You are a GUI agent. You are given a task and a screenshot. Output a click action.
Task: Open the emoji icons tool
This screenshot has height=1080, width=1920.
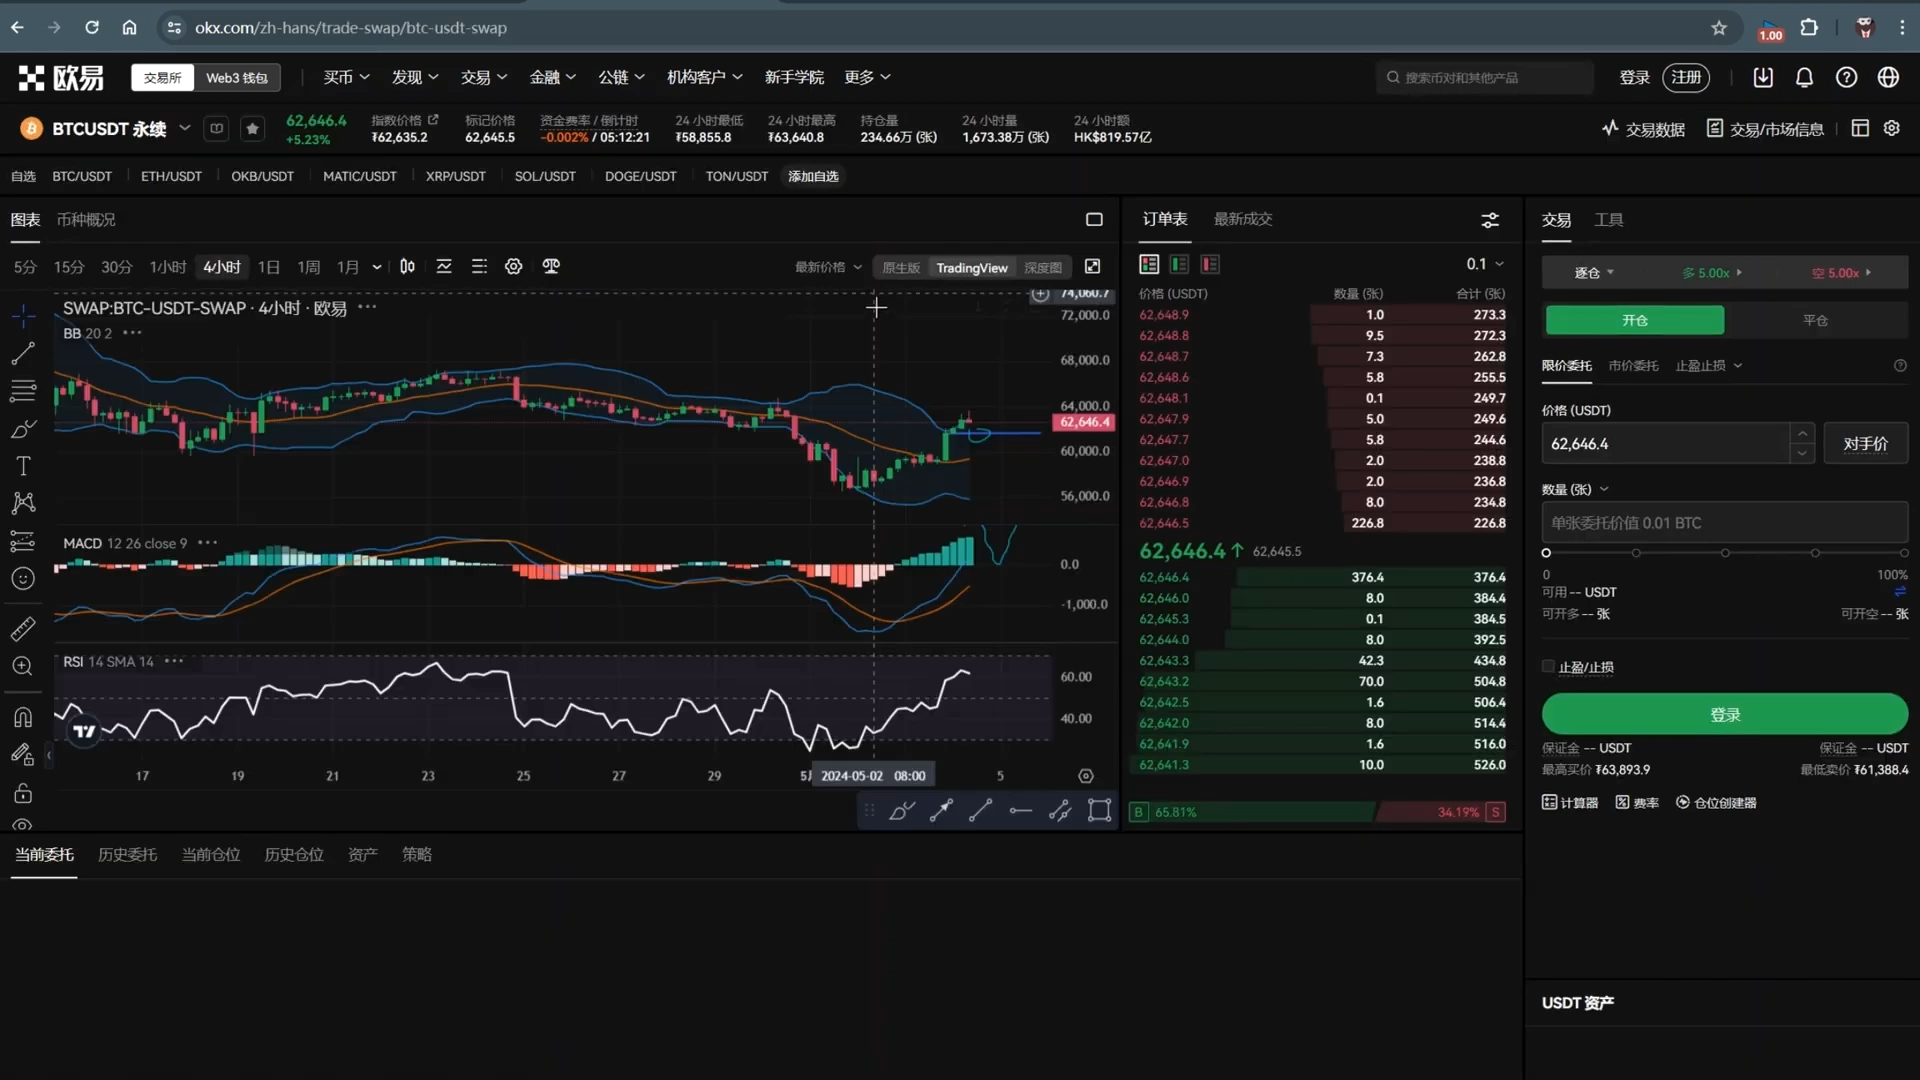[23, 579]
